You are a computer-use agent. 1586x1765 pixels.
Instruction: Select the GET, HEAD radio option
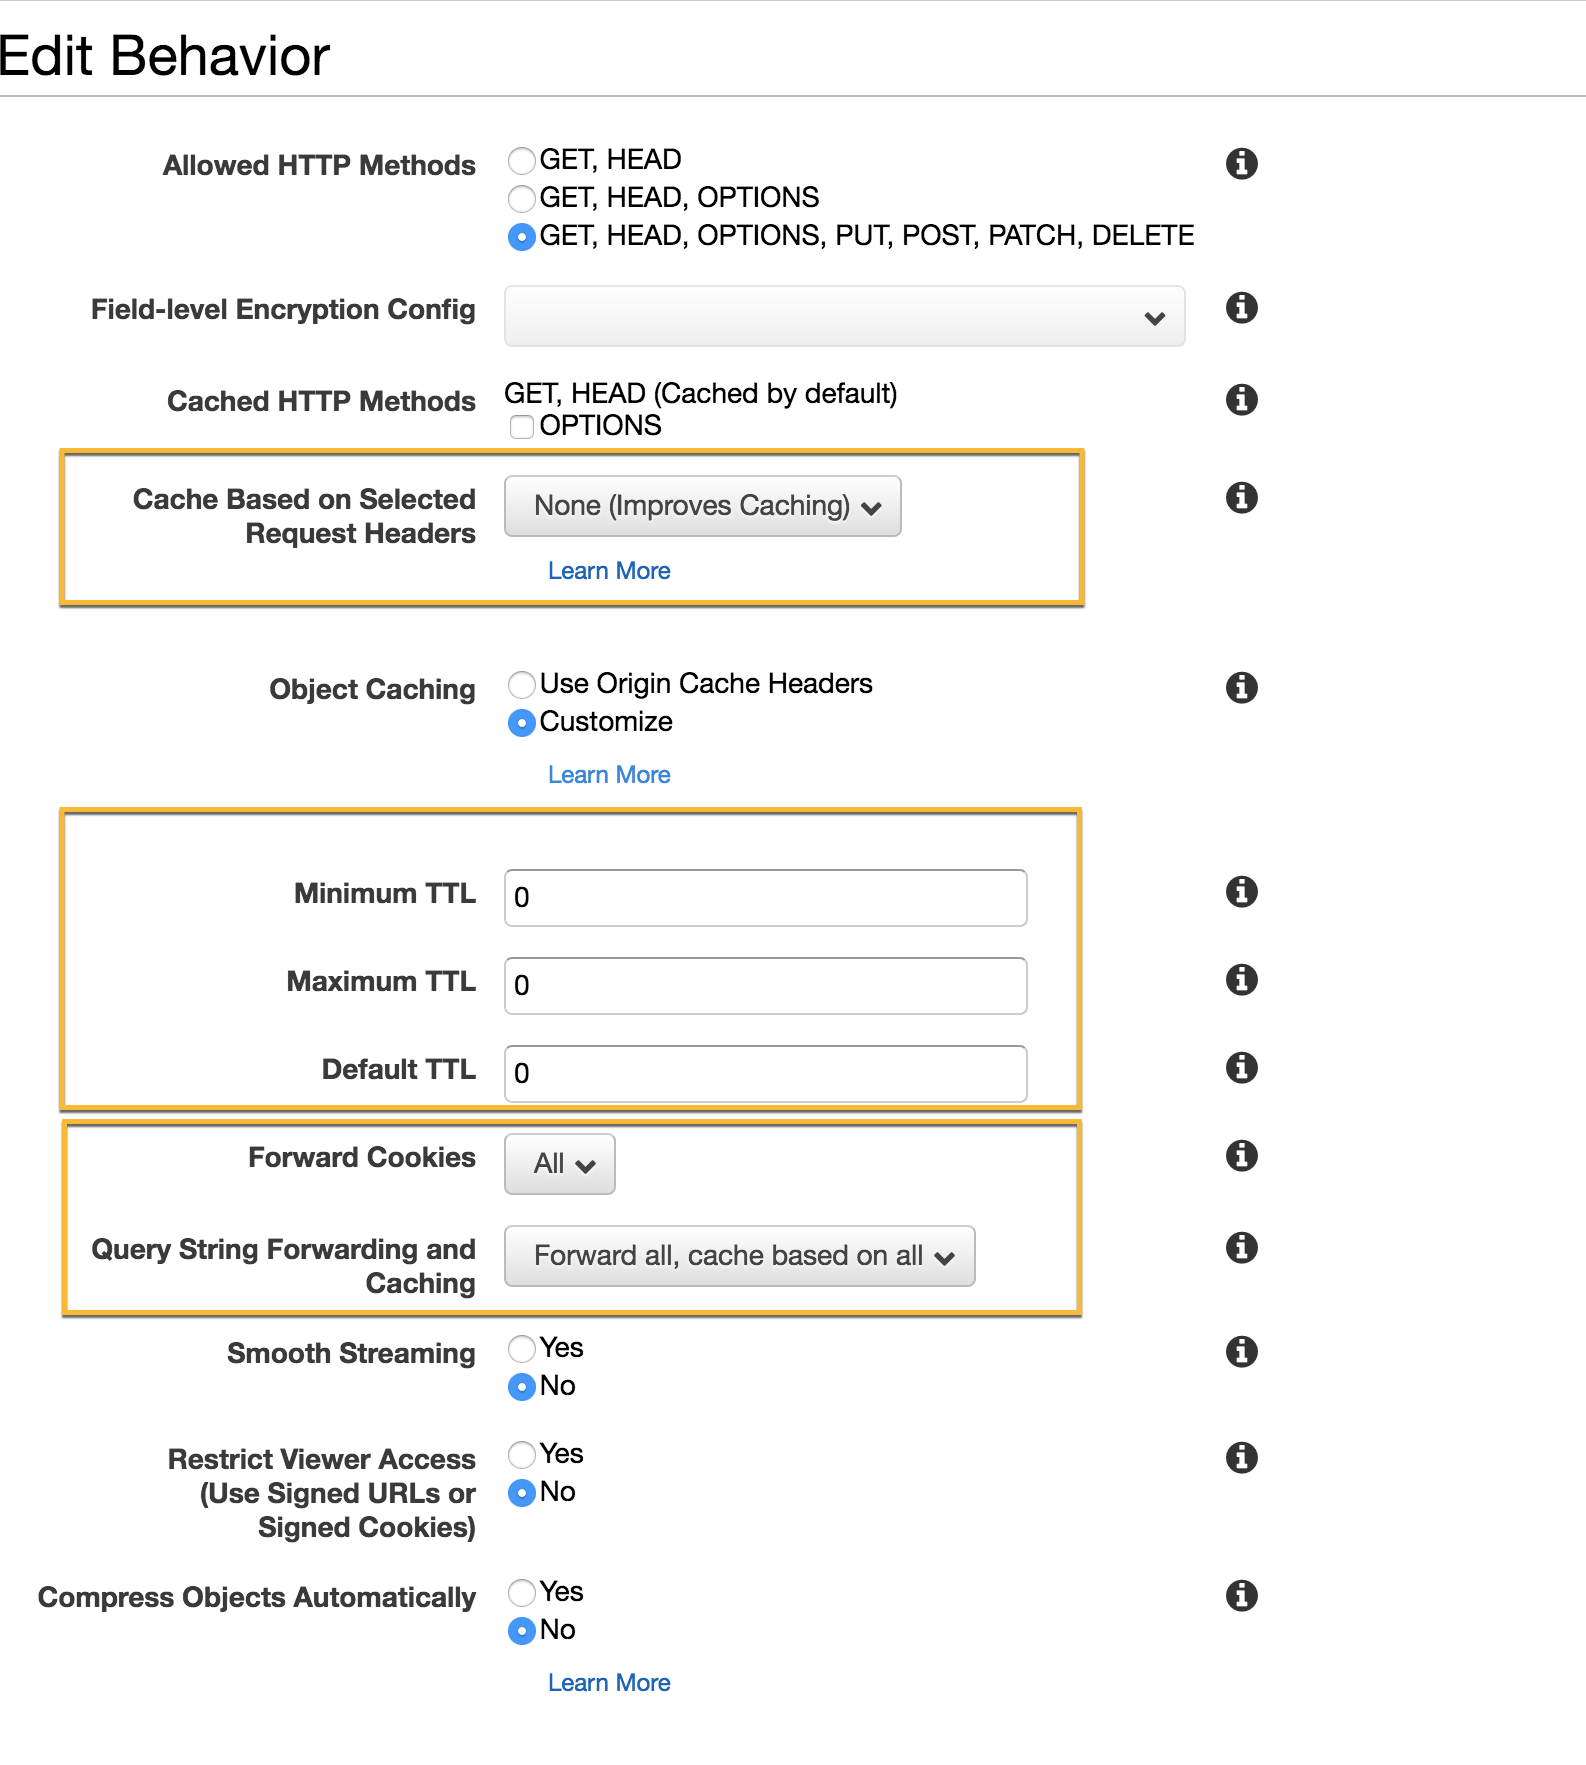click(x=521, y=160)
